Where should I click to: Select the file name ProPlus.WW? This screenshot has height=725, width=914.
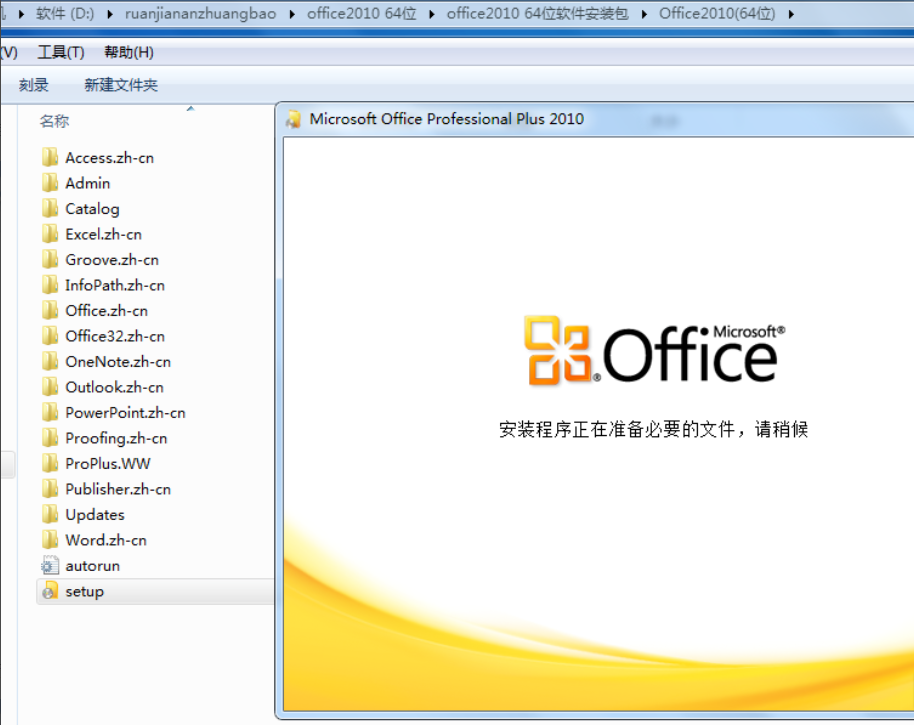pos(108,464)
